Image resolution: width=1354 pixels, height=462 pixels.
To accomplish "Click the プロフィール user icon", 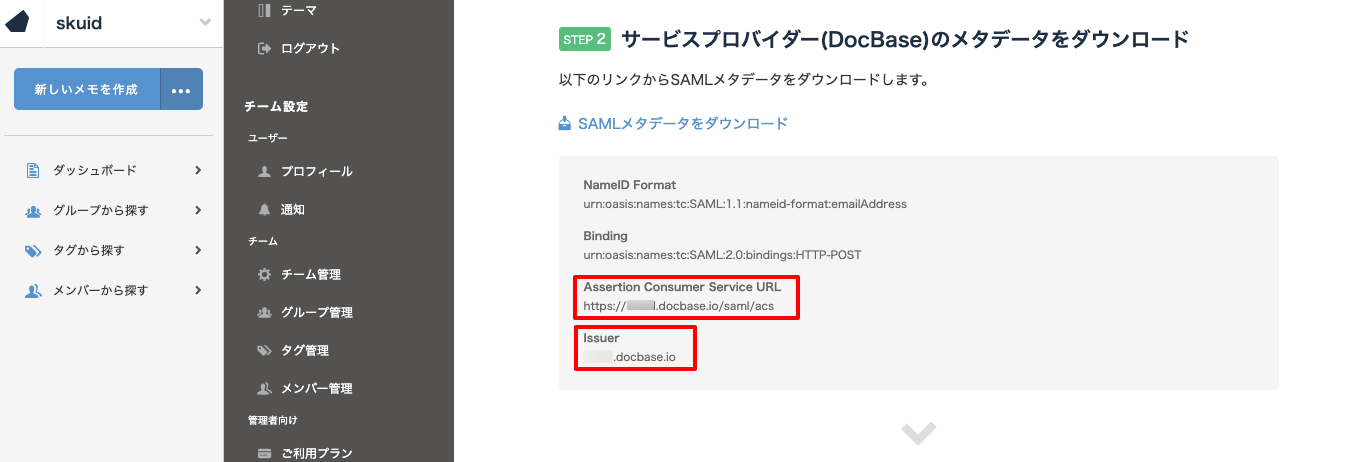I will [264, 172].
